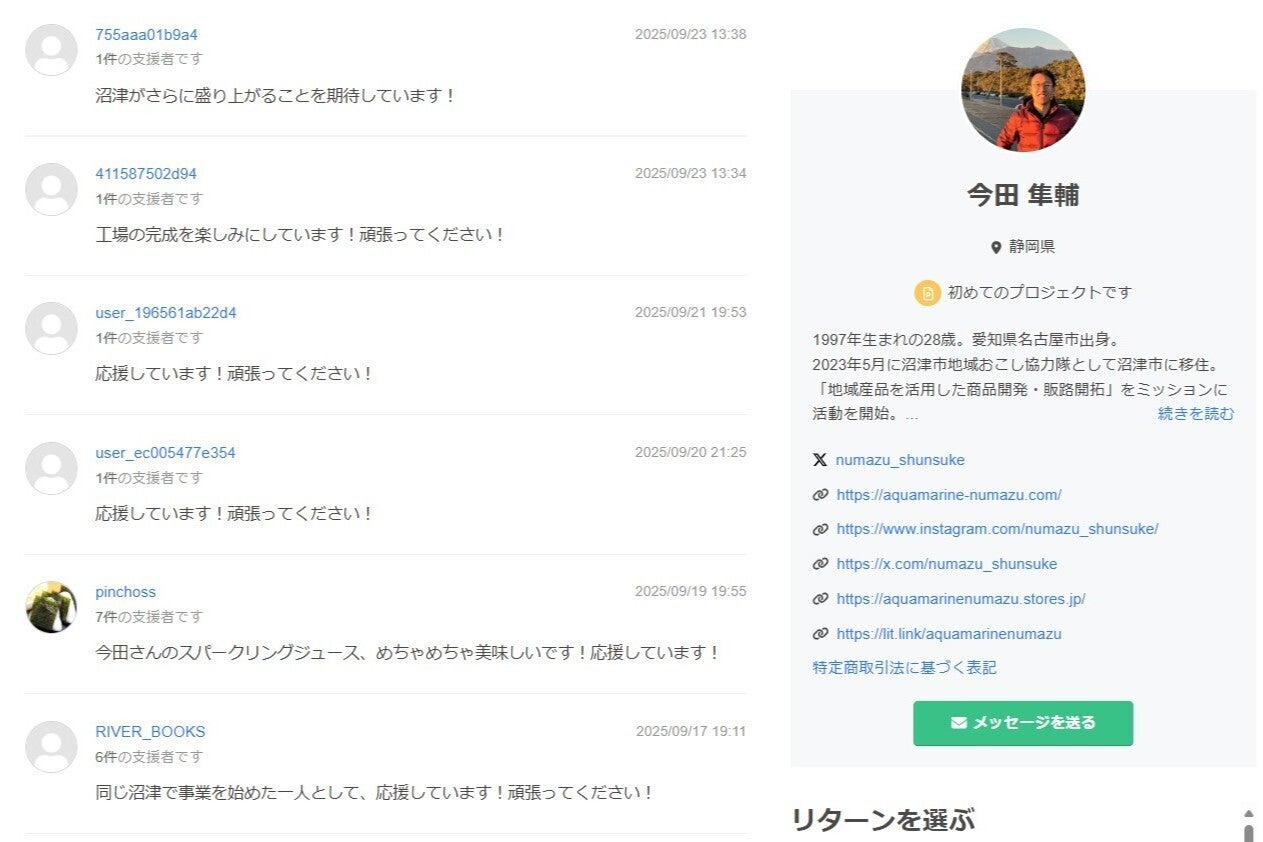Open the x.com/numazu_shunsuke URL link

pyautogui.click(x=946, y=564)
